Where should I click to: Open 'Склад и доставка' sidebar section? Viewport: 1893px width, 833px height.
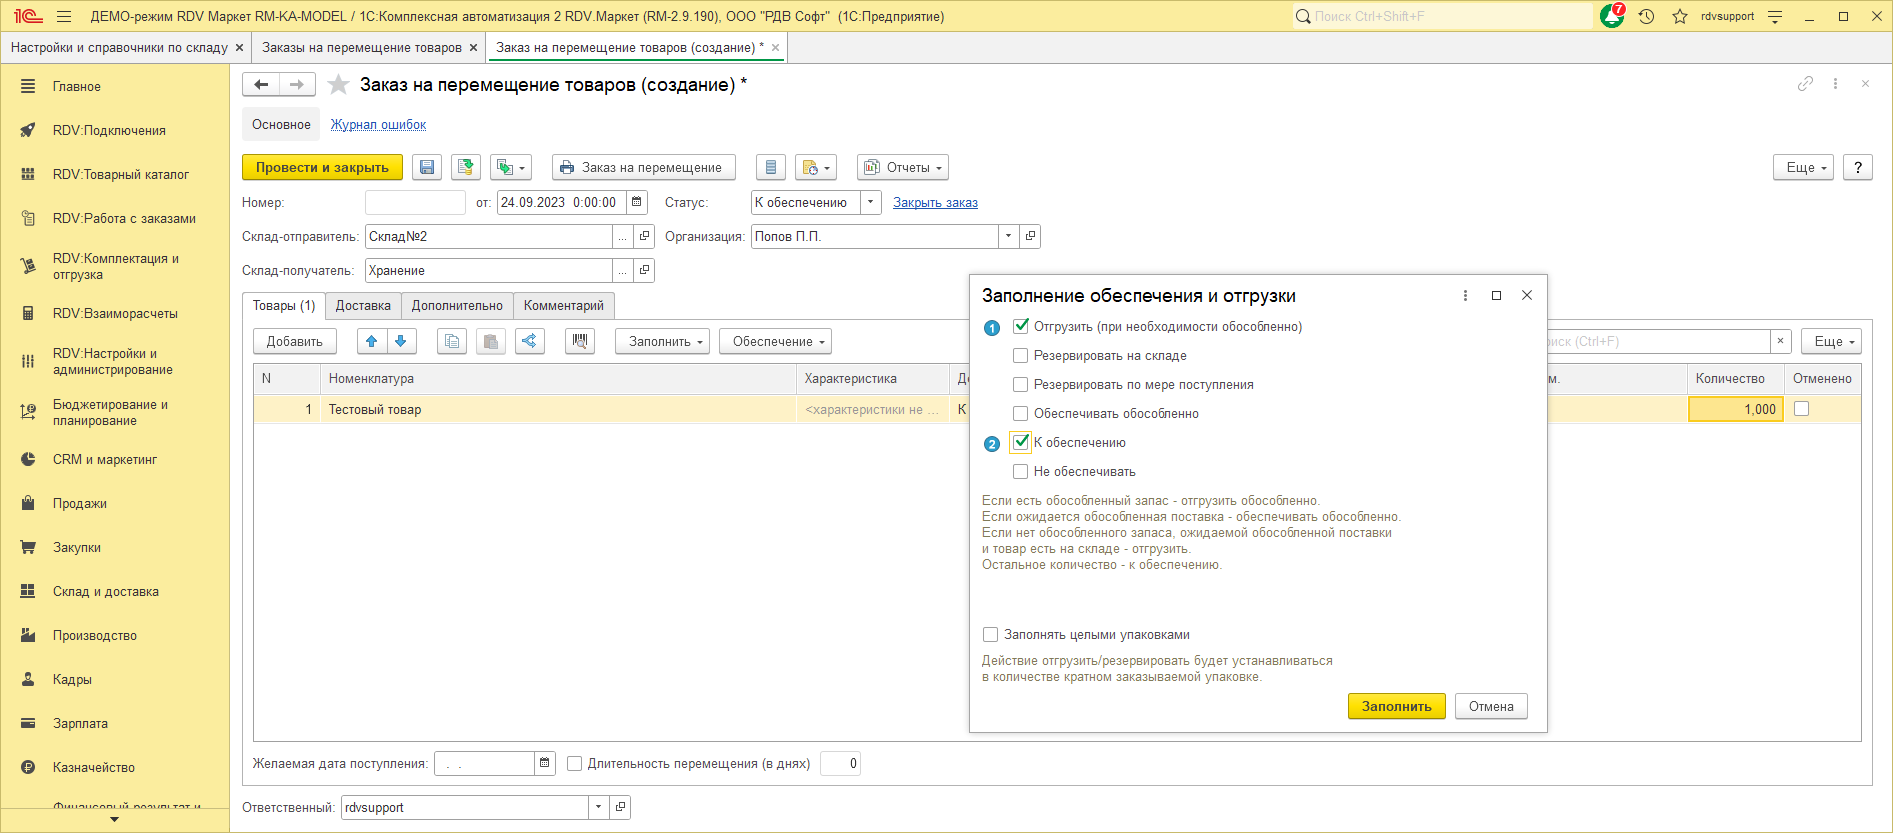105,592
